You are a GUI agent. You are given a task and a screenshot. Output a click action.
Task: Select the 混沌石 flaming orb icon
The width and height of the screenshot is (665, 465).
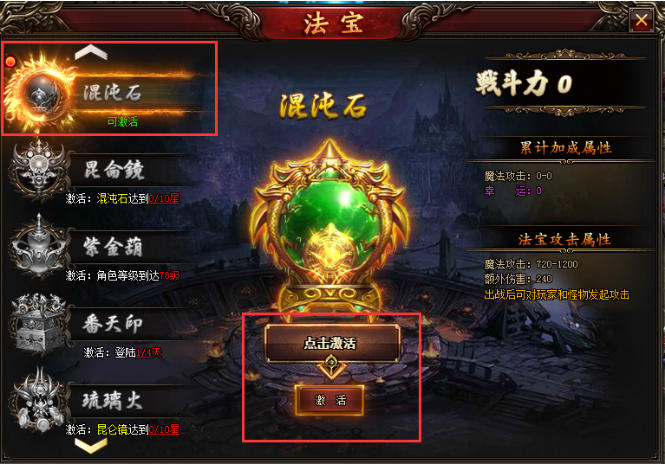click(x=40, y=92)
